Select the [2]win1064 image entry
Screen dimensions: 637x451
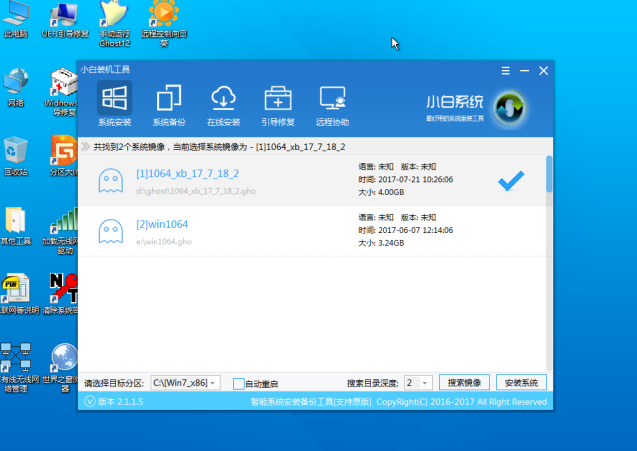pos(312,231)
